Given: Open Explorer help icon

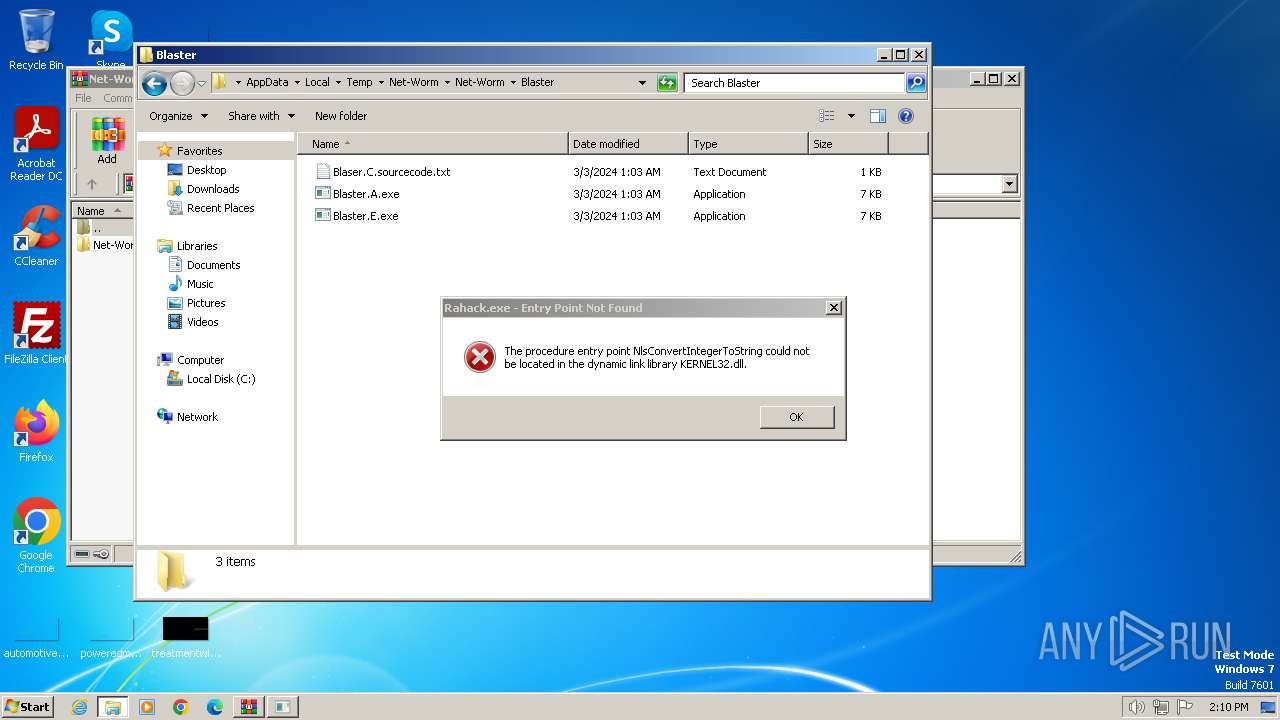Looking at the screenshot, I should coord(906,116).
